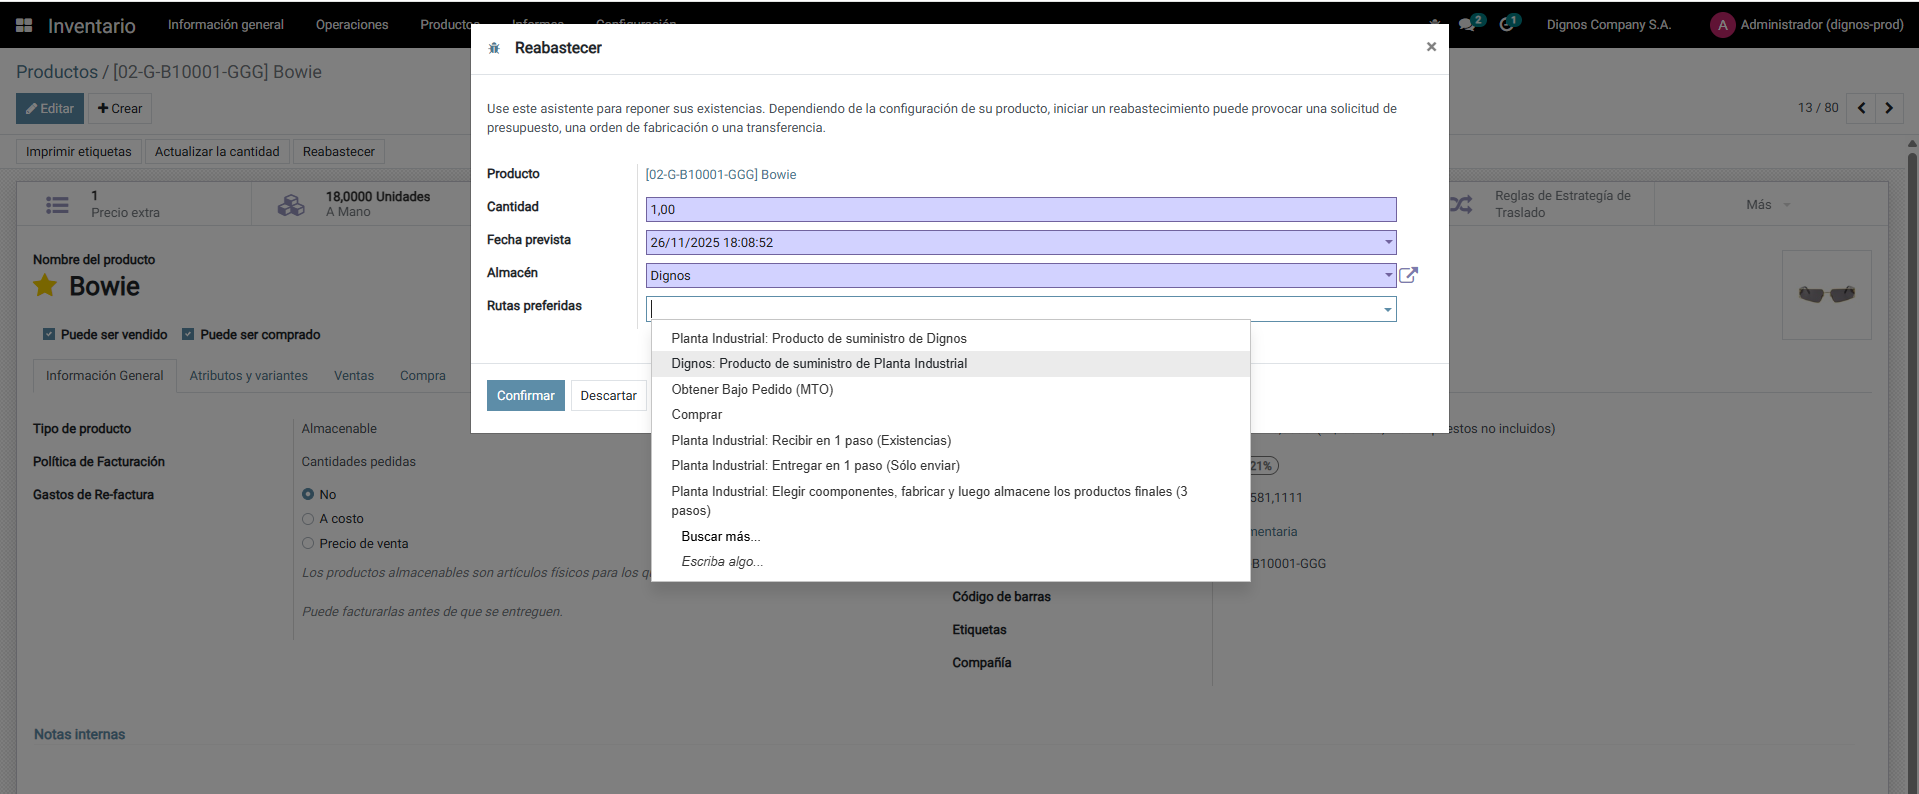Screen dimensions: 1919x794
Task: Expand the Fecha prevista dropdown arrow
Action: (1388, 242)
